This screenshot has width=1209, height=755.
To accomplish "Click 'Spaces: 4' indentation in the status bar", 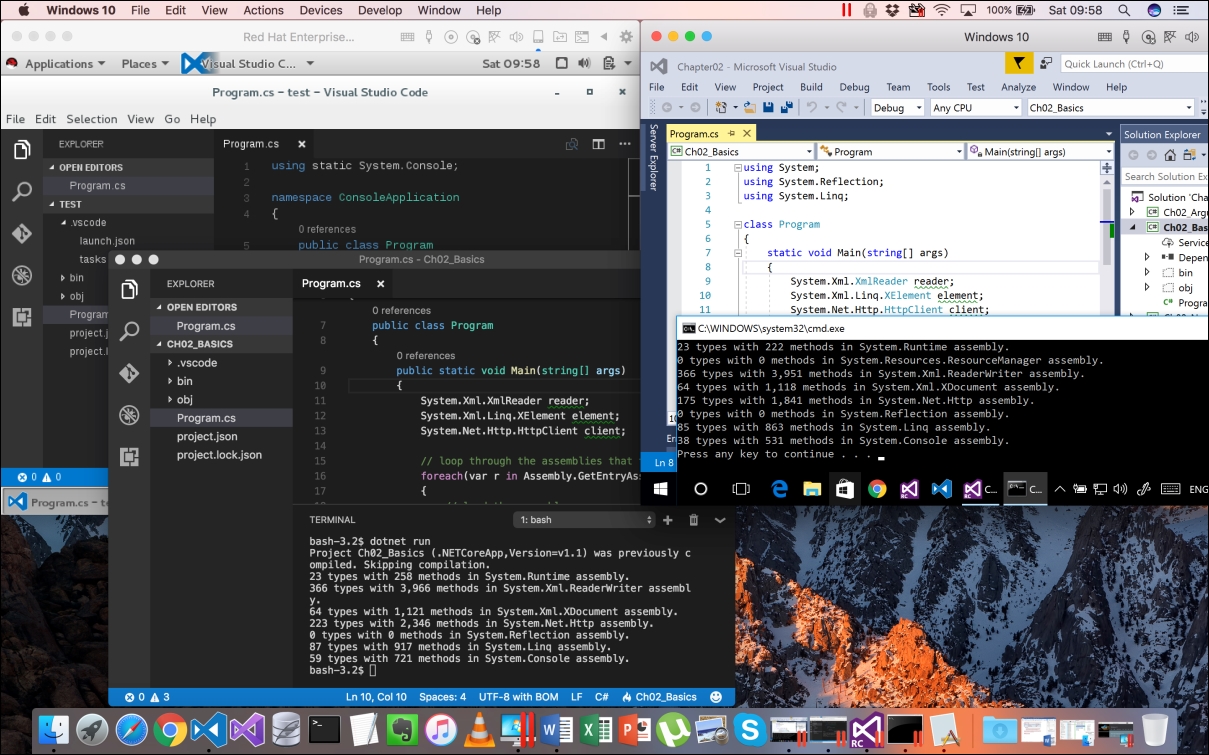I will click(x=442, y=697).
